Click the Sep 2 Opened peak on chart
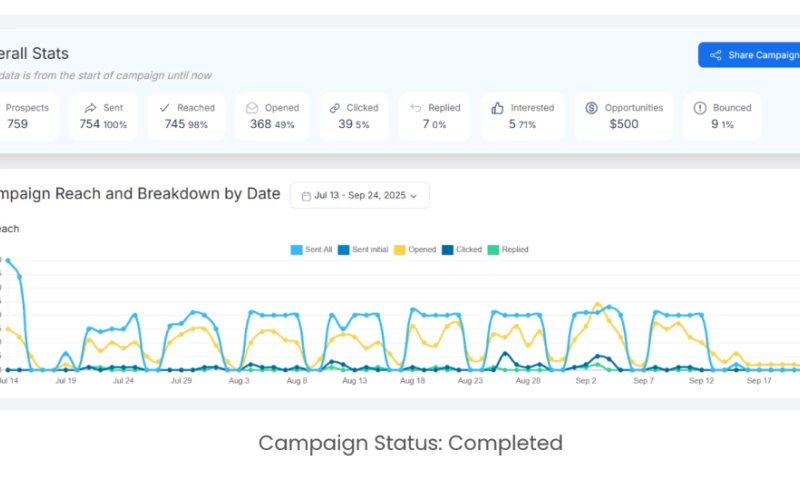 (597, 303)
